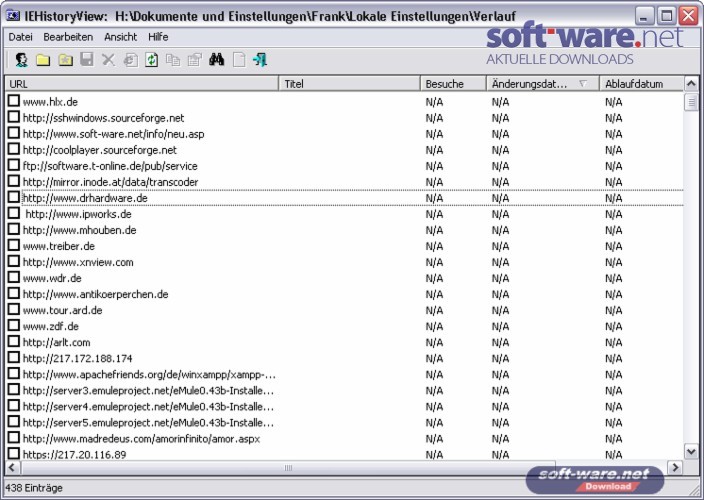Tick the mirror.inode.at checkbox
Image resolution: width=704 pixels, height=500 pixels.
(x=14, y=181)
